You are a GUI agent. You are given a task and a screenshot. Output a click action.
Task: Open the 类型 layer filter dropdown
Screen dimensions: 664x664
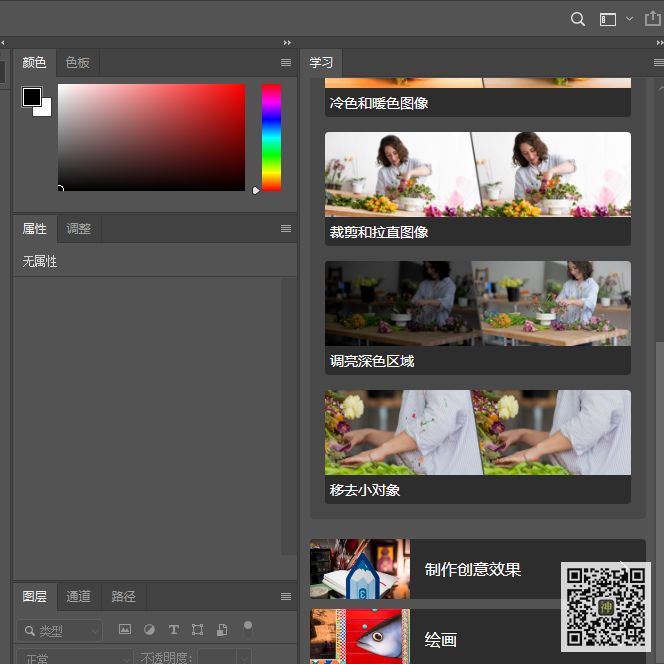(60, 631)
